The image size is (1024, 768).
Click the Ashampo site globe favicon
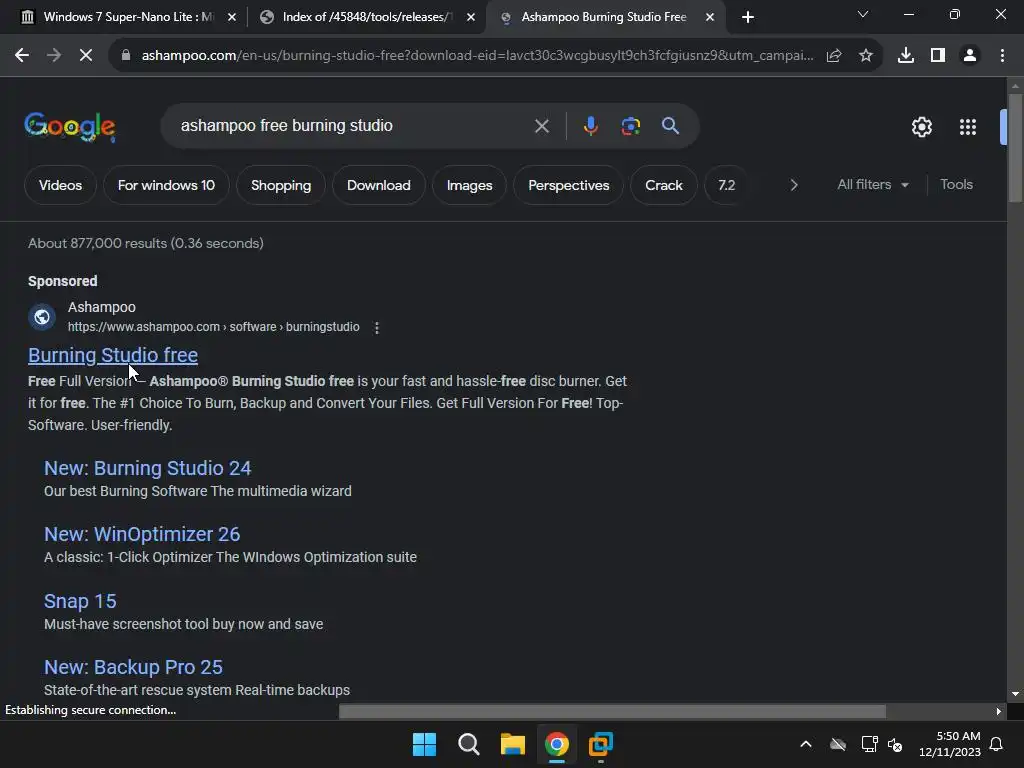42,317
